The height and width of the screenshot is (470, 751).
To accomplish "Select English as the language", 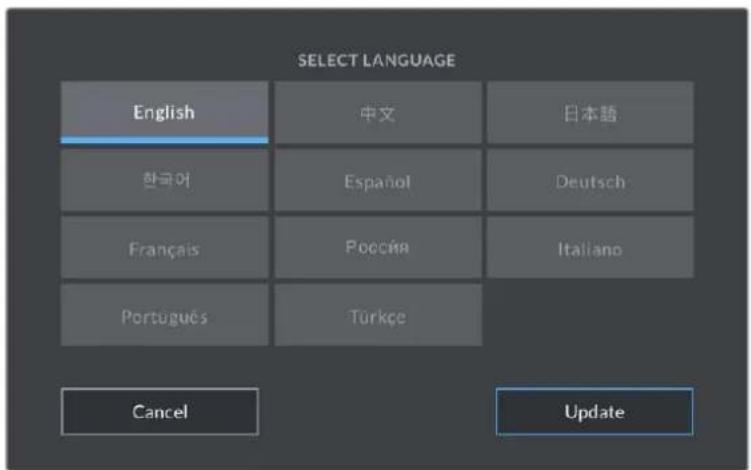I will pos(164,113).
